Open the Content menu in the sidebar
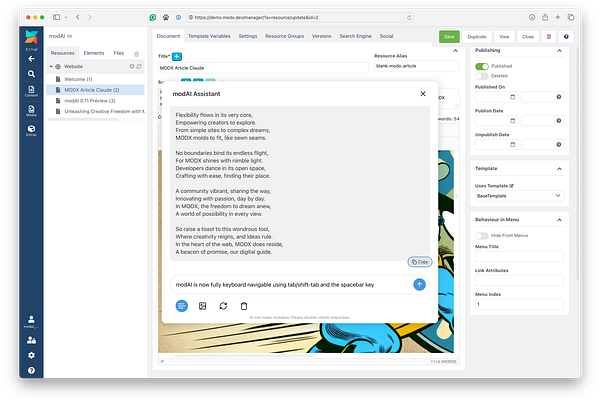600x400 pixels. (x=31, y=91)
